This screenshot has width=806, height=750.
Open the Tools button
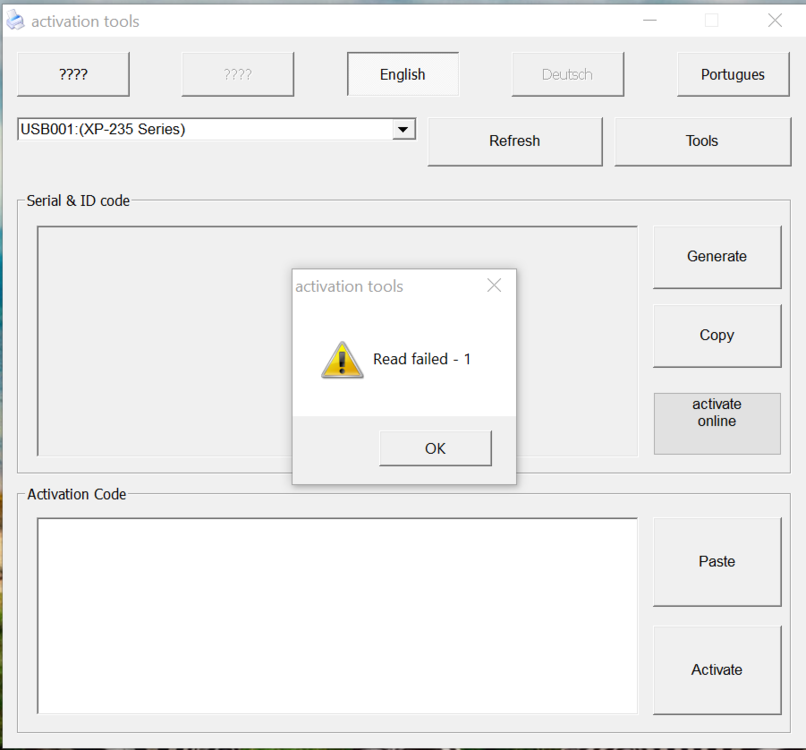coord(701,141)
